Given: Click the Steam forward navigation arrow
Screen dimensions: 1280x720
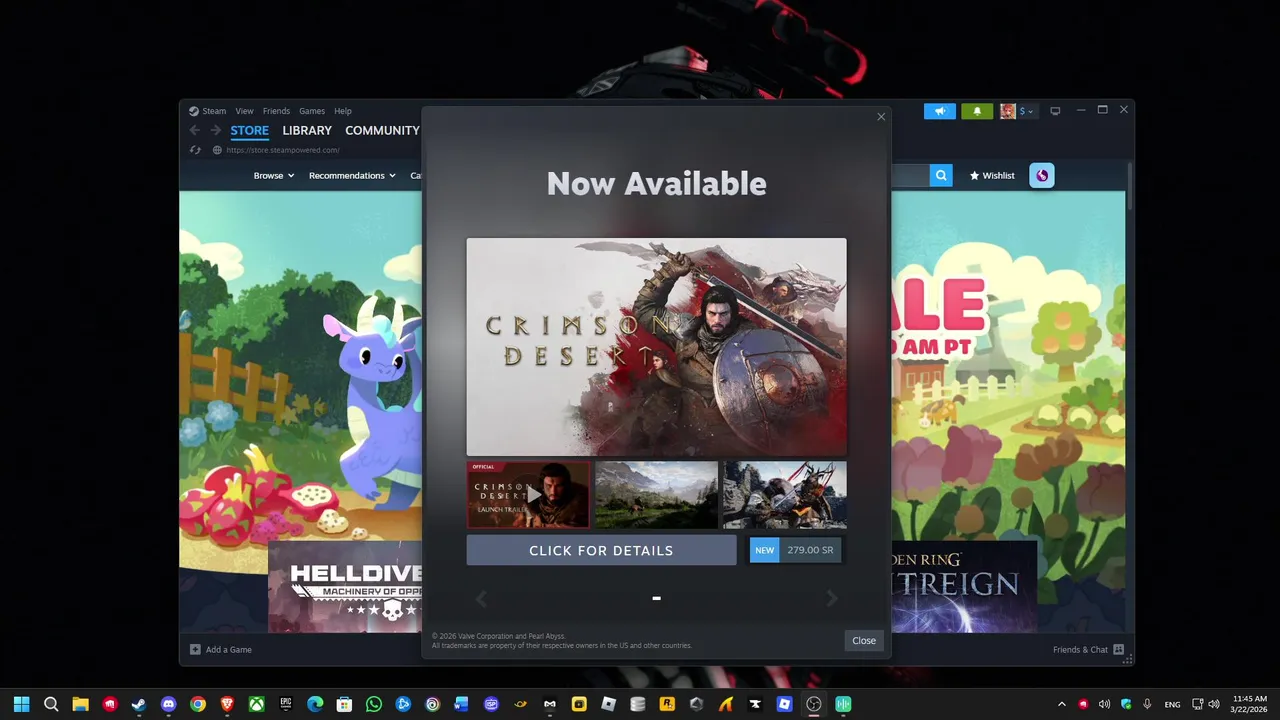Looking at the screenshot, I should pyautogui.click(x=215, y=131).
